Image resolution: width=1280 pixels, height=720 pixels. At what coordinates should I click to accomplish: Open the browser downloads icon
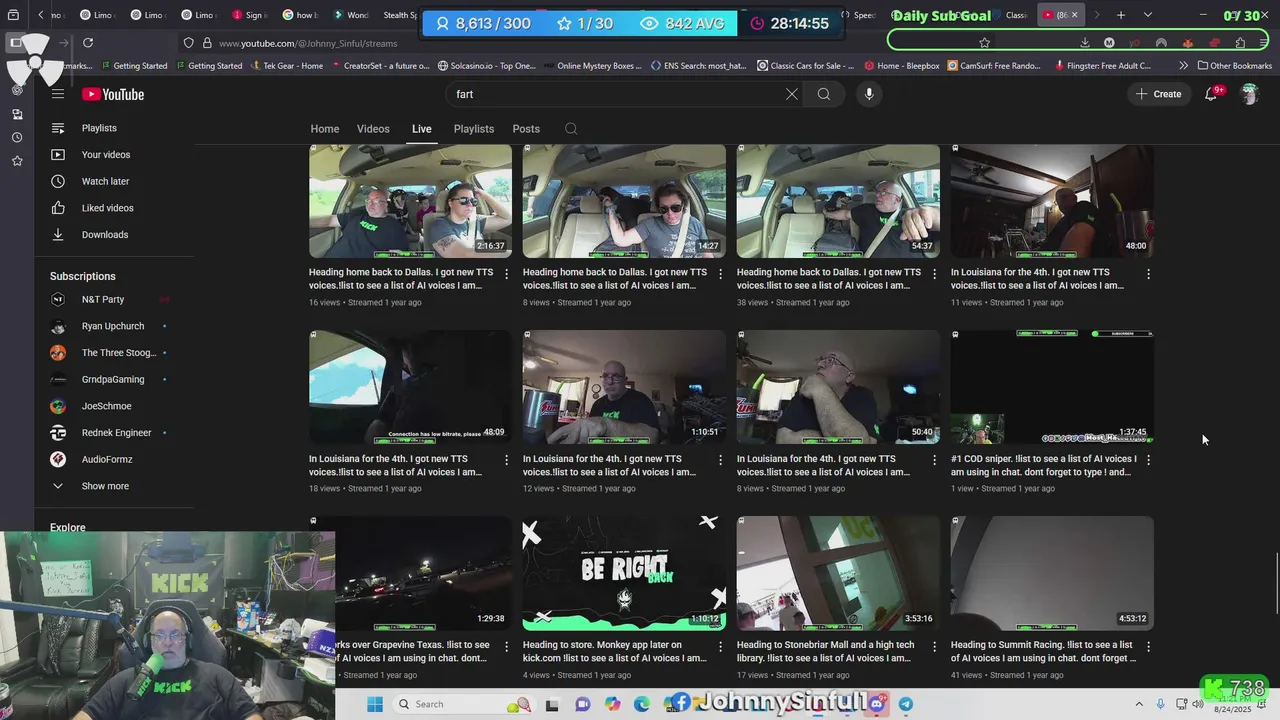[x=1085, y=42]
